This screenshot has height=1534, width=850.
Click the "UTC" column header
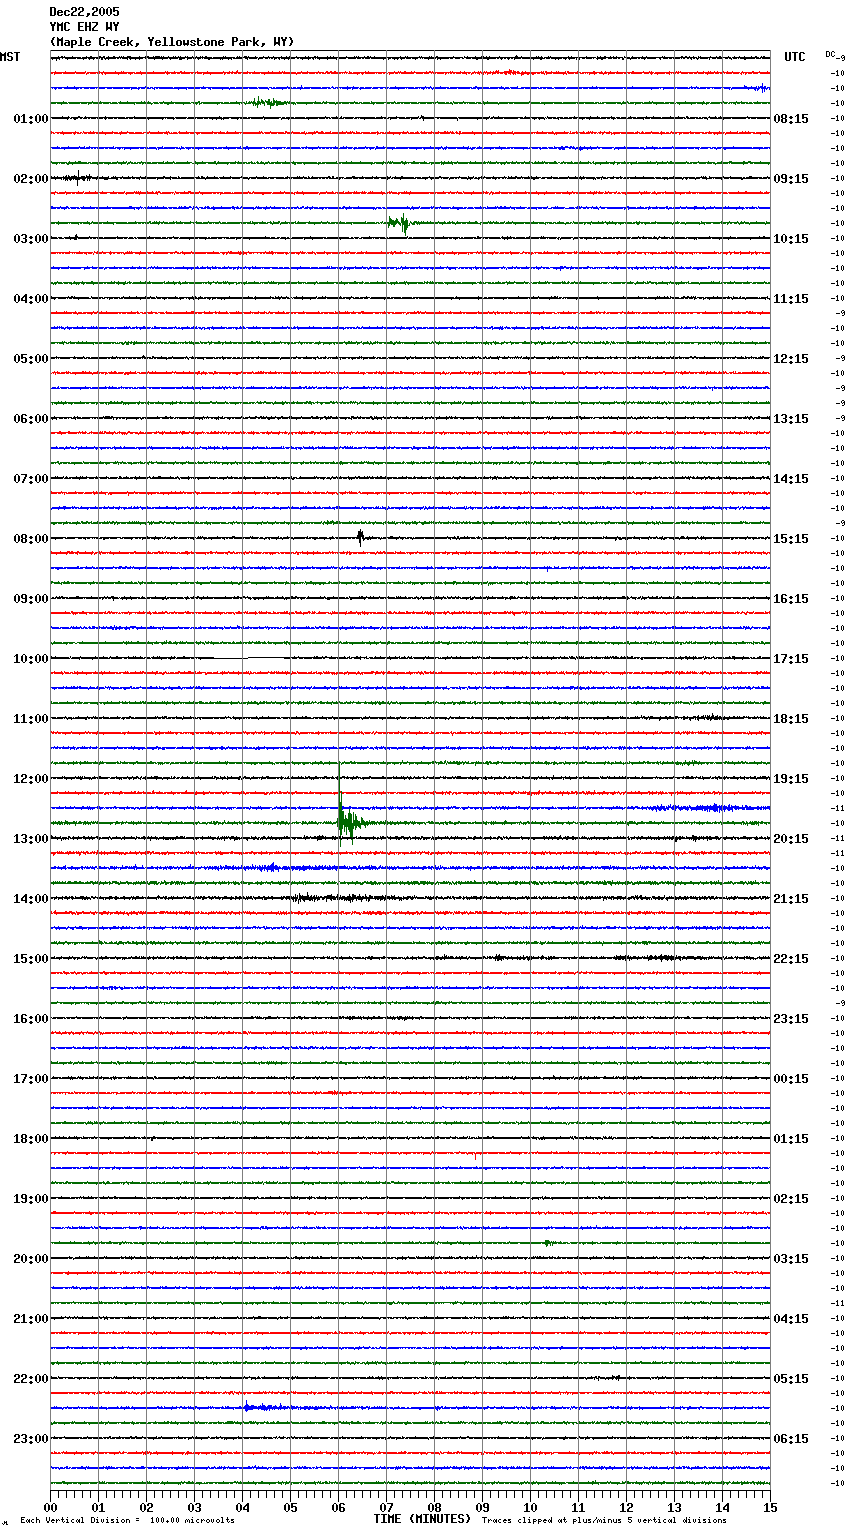795,57
